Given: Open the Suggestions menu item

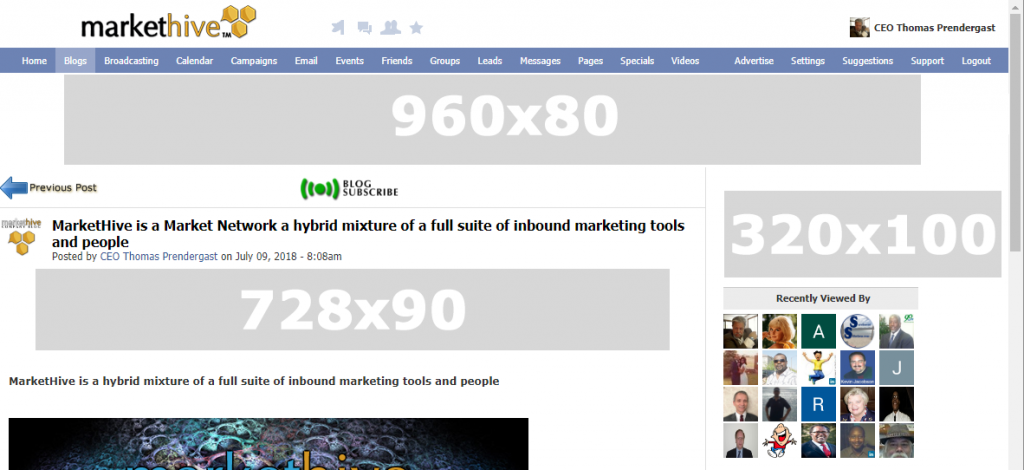Looking at the screenshot, I should coord(867,61).
